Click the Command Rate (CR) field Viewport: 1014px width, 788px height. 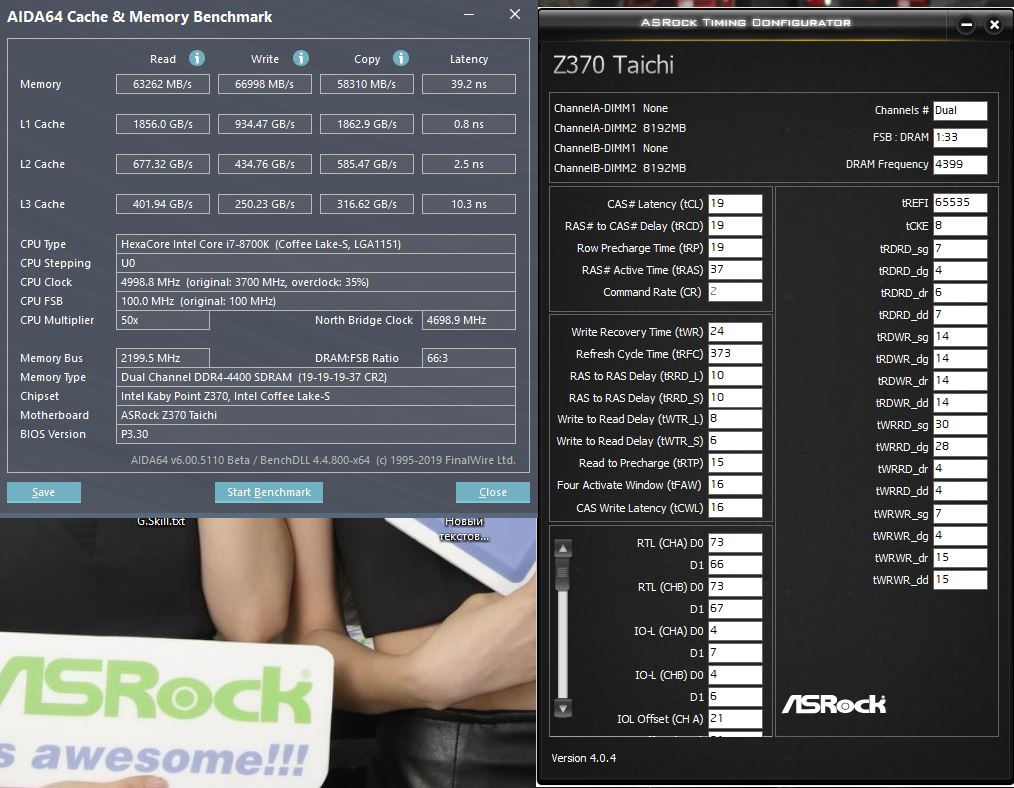[x=735, y=292]
